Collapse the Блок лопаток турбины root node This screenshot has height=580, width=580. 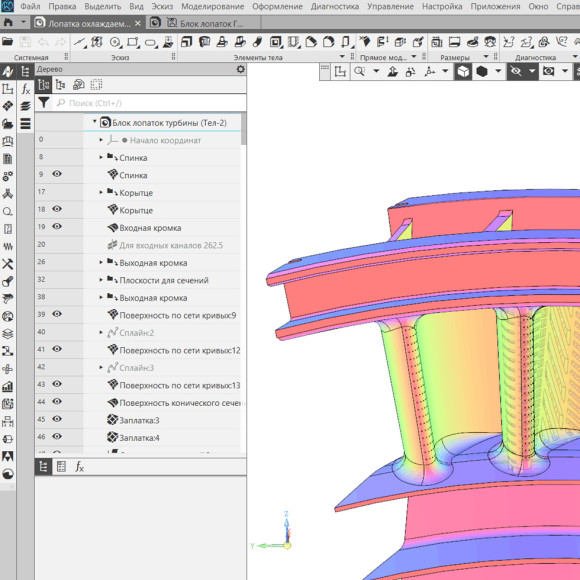[95, 121]
